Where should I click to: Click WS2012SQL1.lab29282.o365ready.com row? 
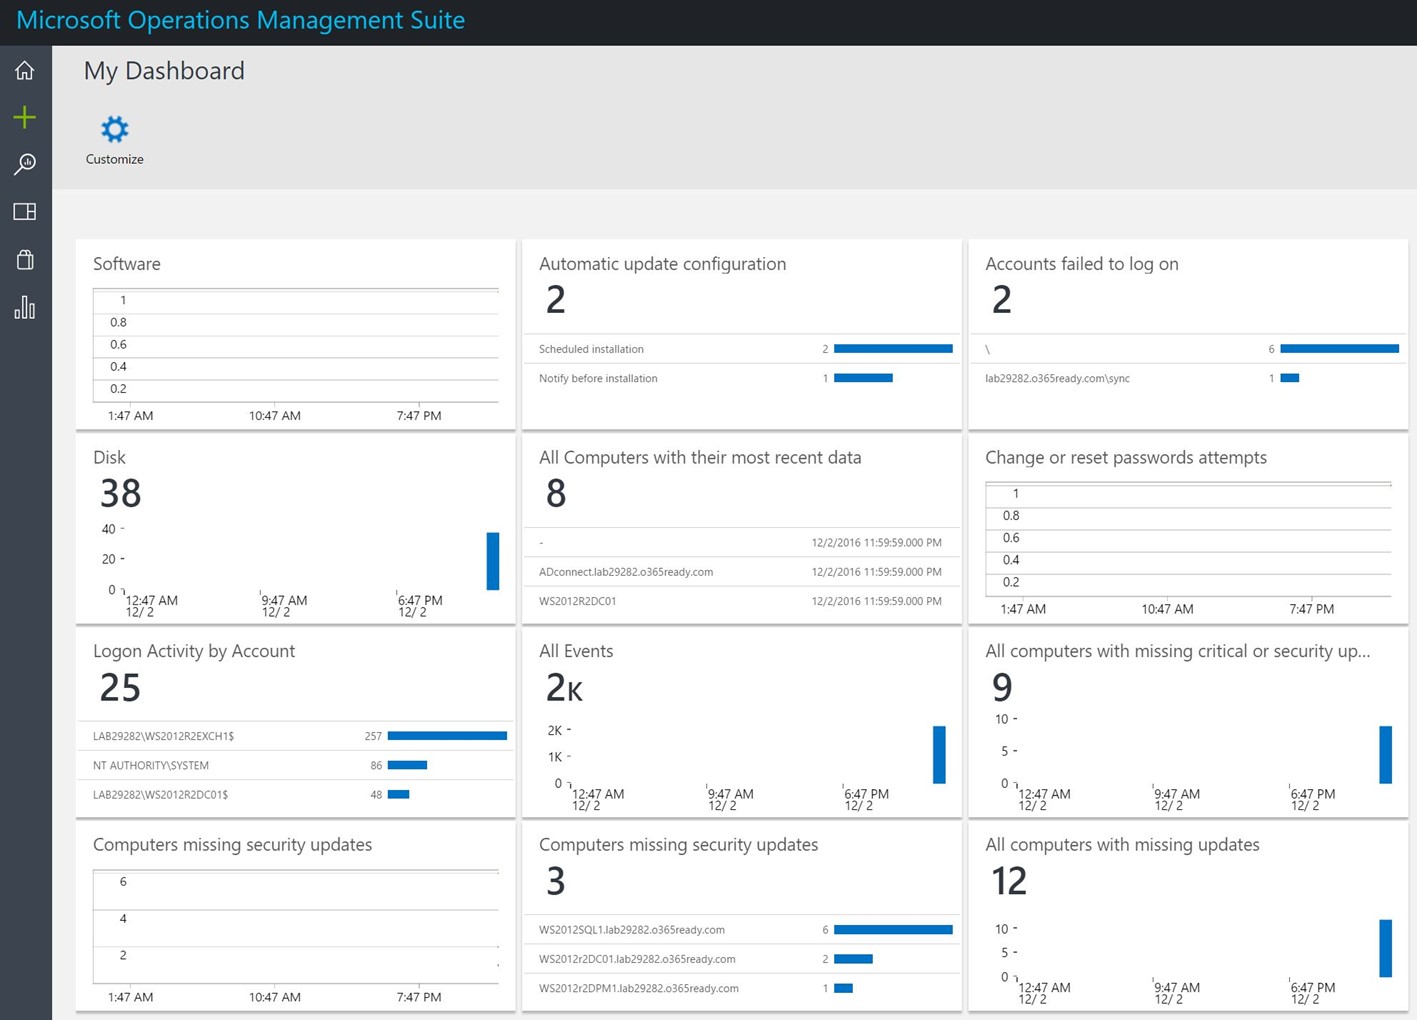pos(742,930)
